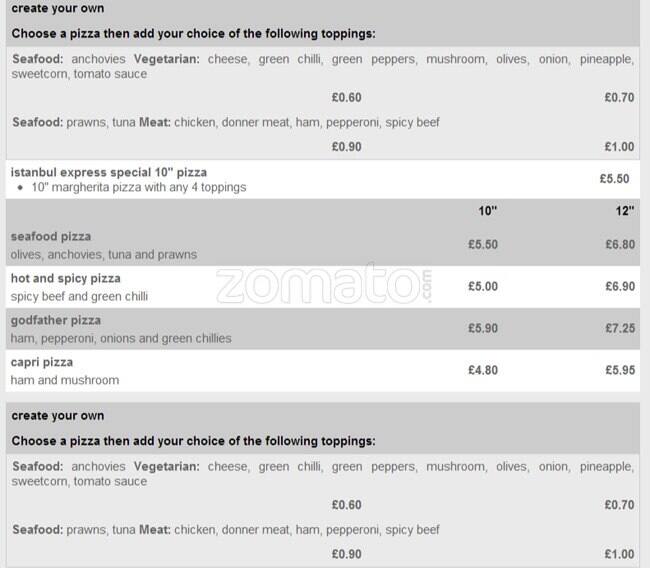Click the top create your own heading
The width and height of the screenshot is (650, 568).
tap(58, 8)
